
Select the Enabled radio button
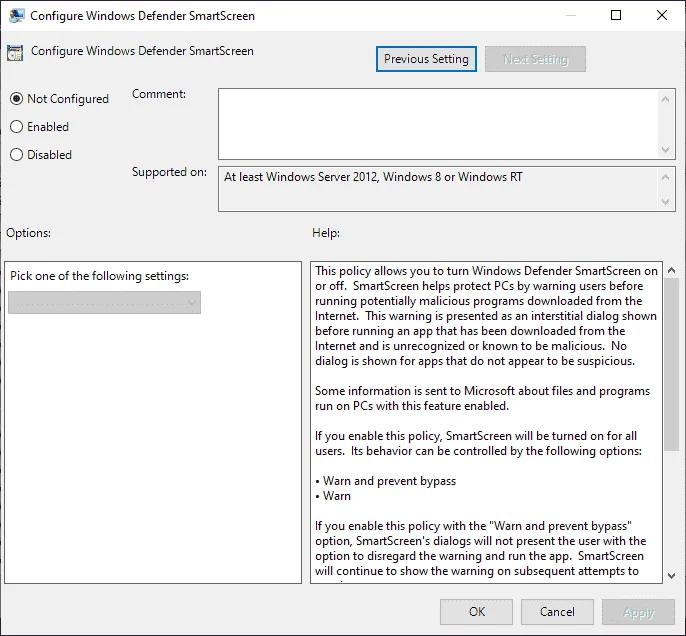tap(16, 127)
